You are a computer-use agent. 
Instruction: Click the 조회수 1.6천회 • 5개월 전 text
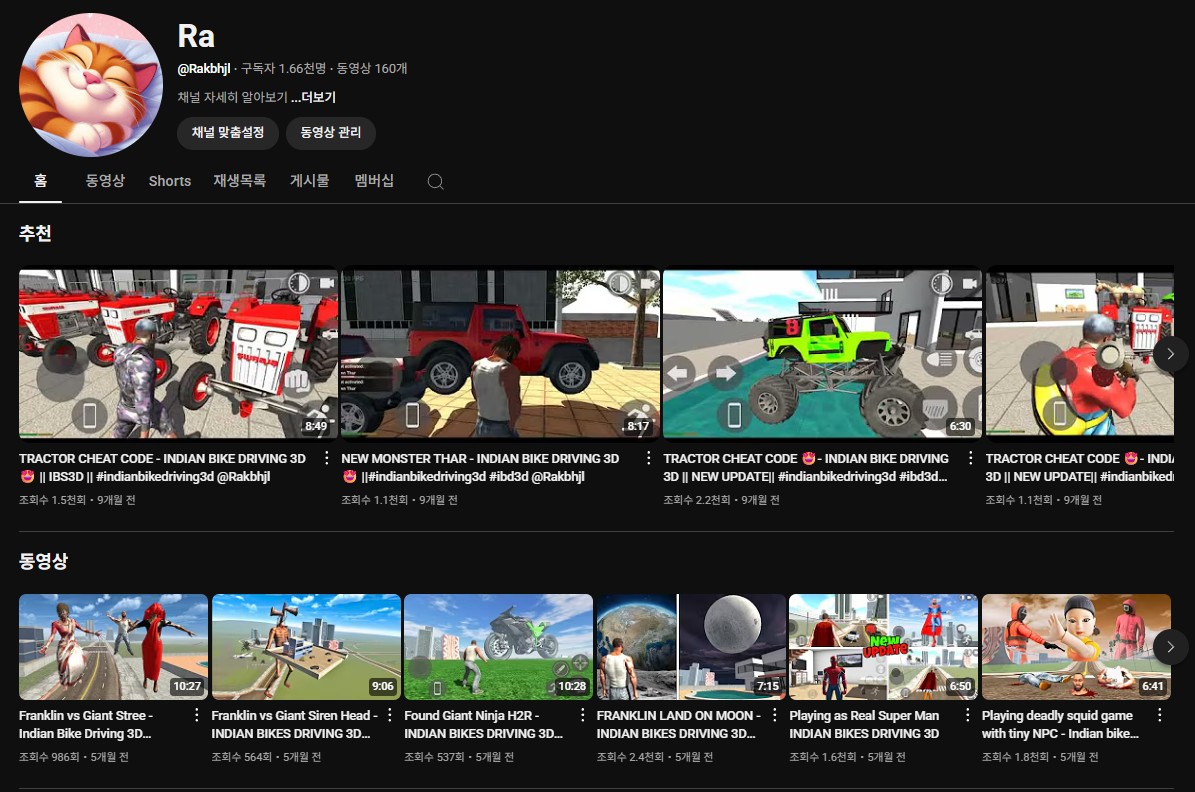[x=847, y=757]
